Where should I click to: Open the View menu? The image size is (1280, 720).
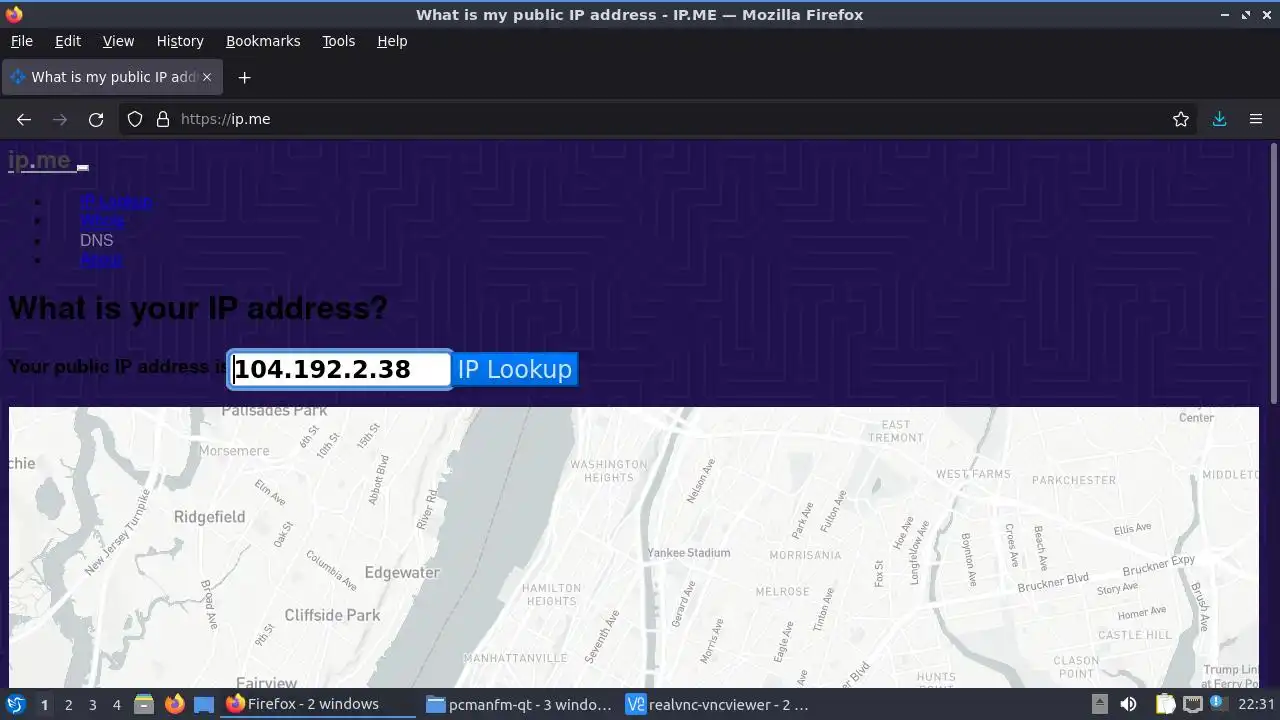point(118,41)
